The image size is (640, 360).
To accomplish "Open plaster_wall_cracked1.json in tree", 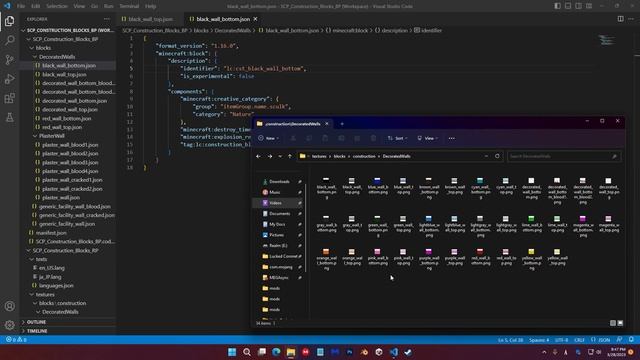I will 72,180.
